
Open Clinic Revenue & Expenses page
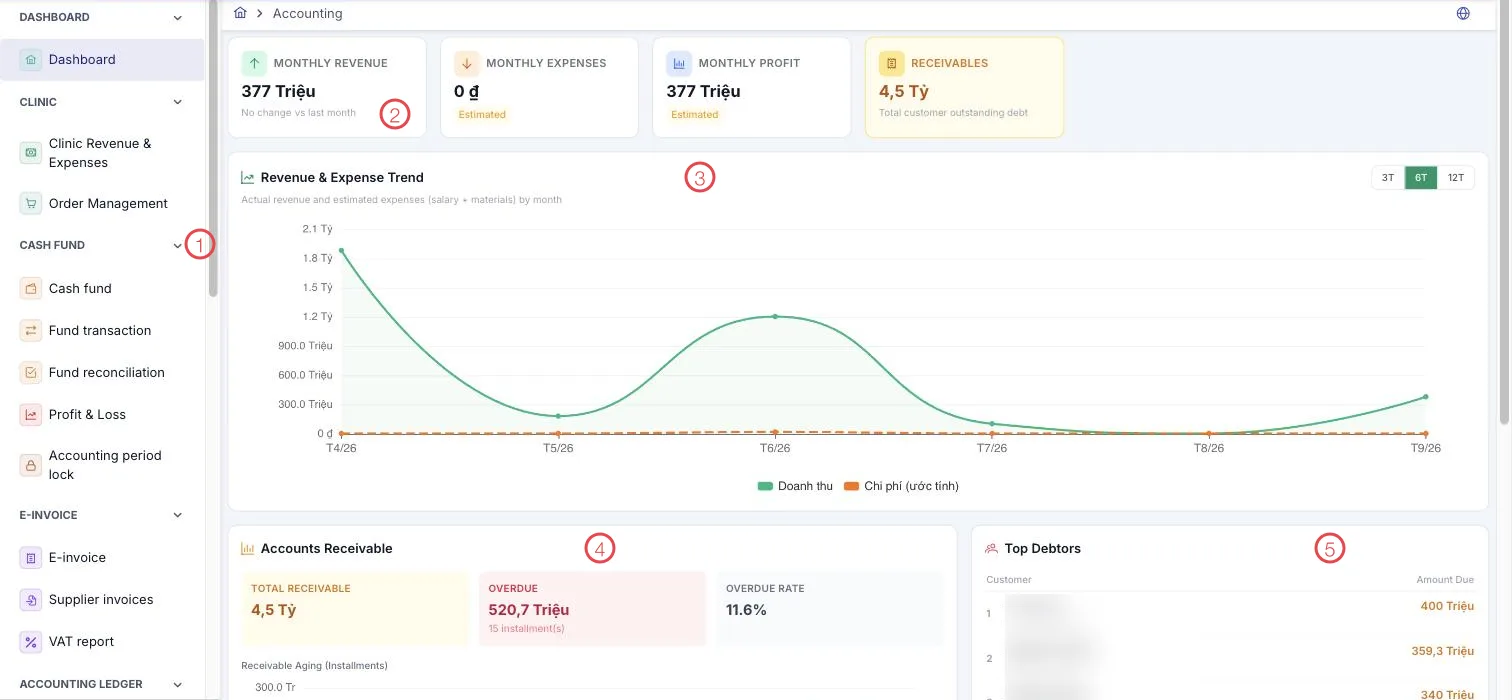point(102,153)
